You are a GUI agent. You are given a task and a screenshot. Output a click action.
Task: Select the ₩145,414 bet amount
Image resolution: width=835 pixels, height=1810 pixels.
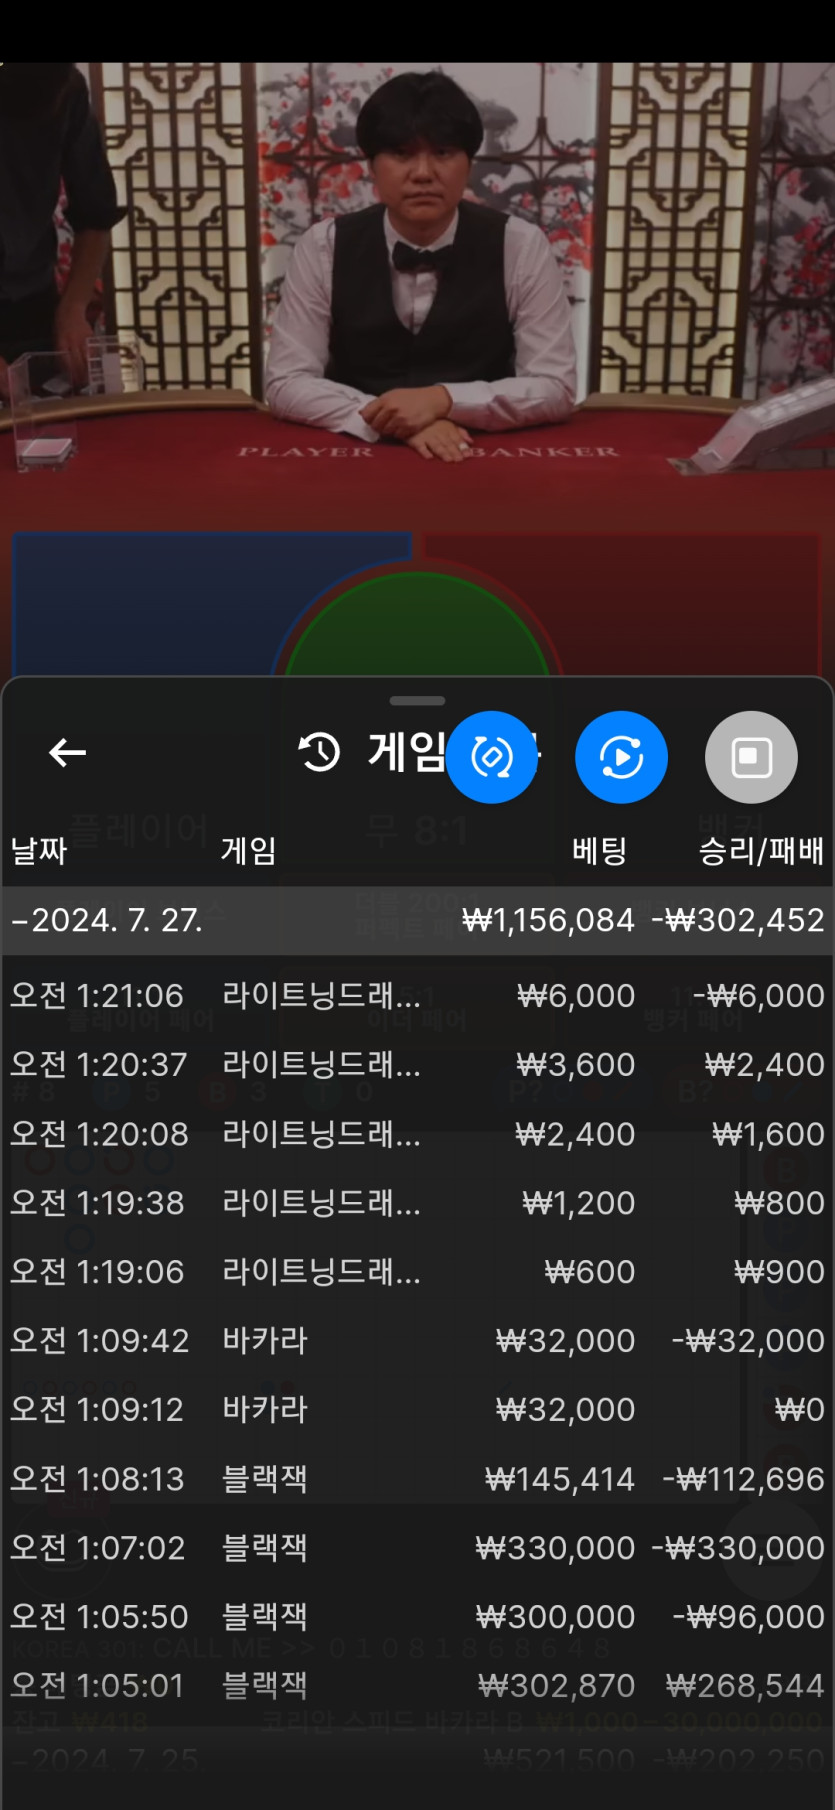560,1479
